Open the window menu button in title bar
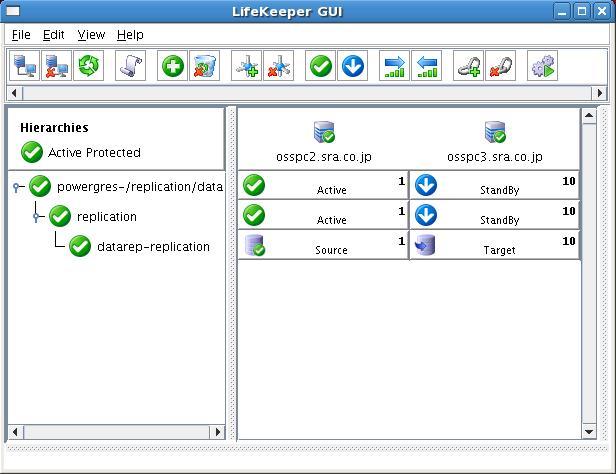 (13, 11)
